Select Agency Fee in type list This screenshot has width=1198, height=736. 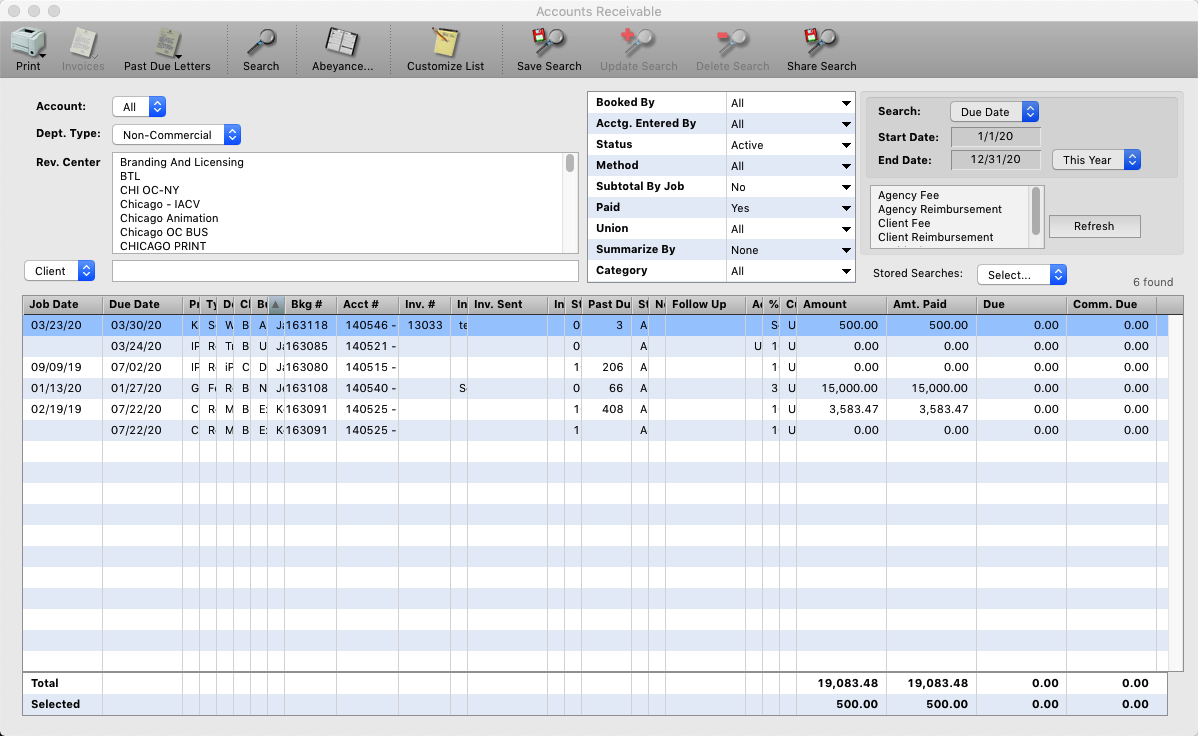908,196
